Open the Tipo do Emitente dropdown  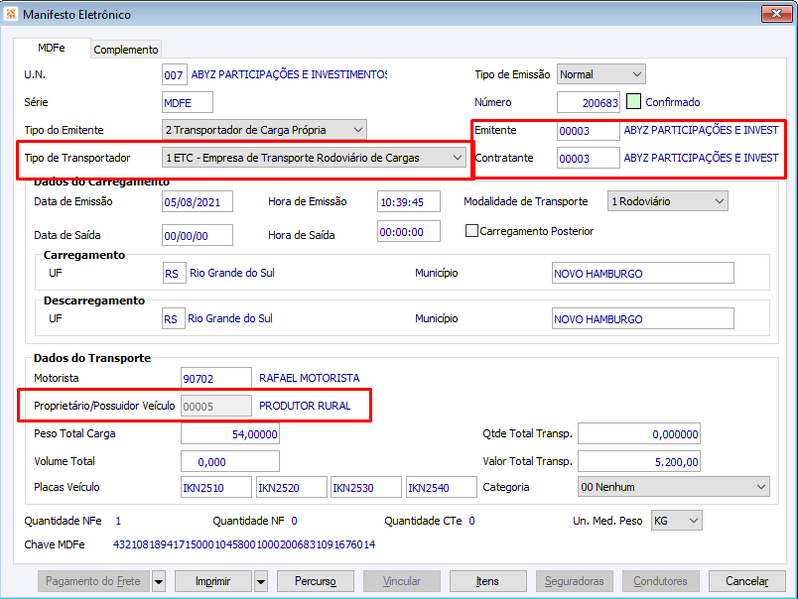pyautogui.click(x=264, y=130)
